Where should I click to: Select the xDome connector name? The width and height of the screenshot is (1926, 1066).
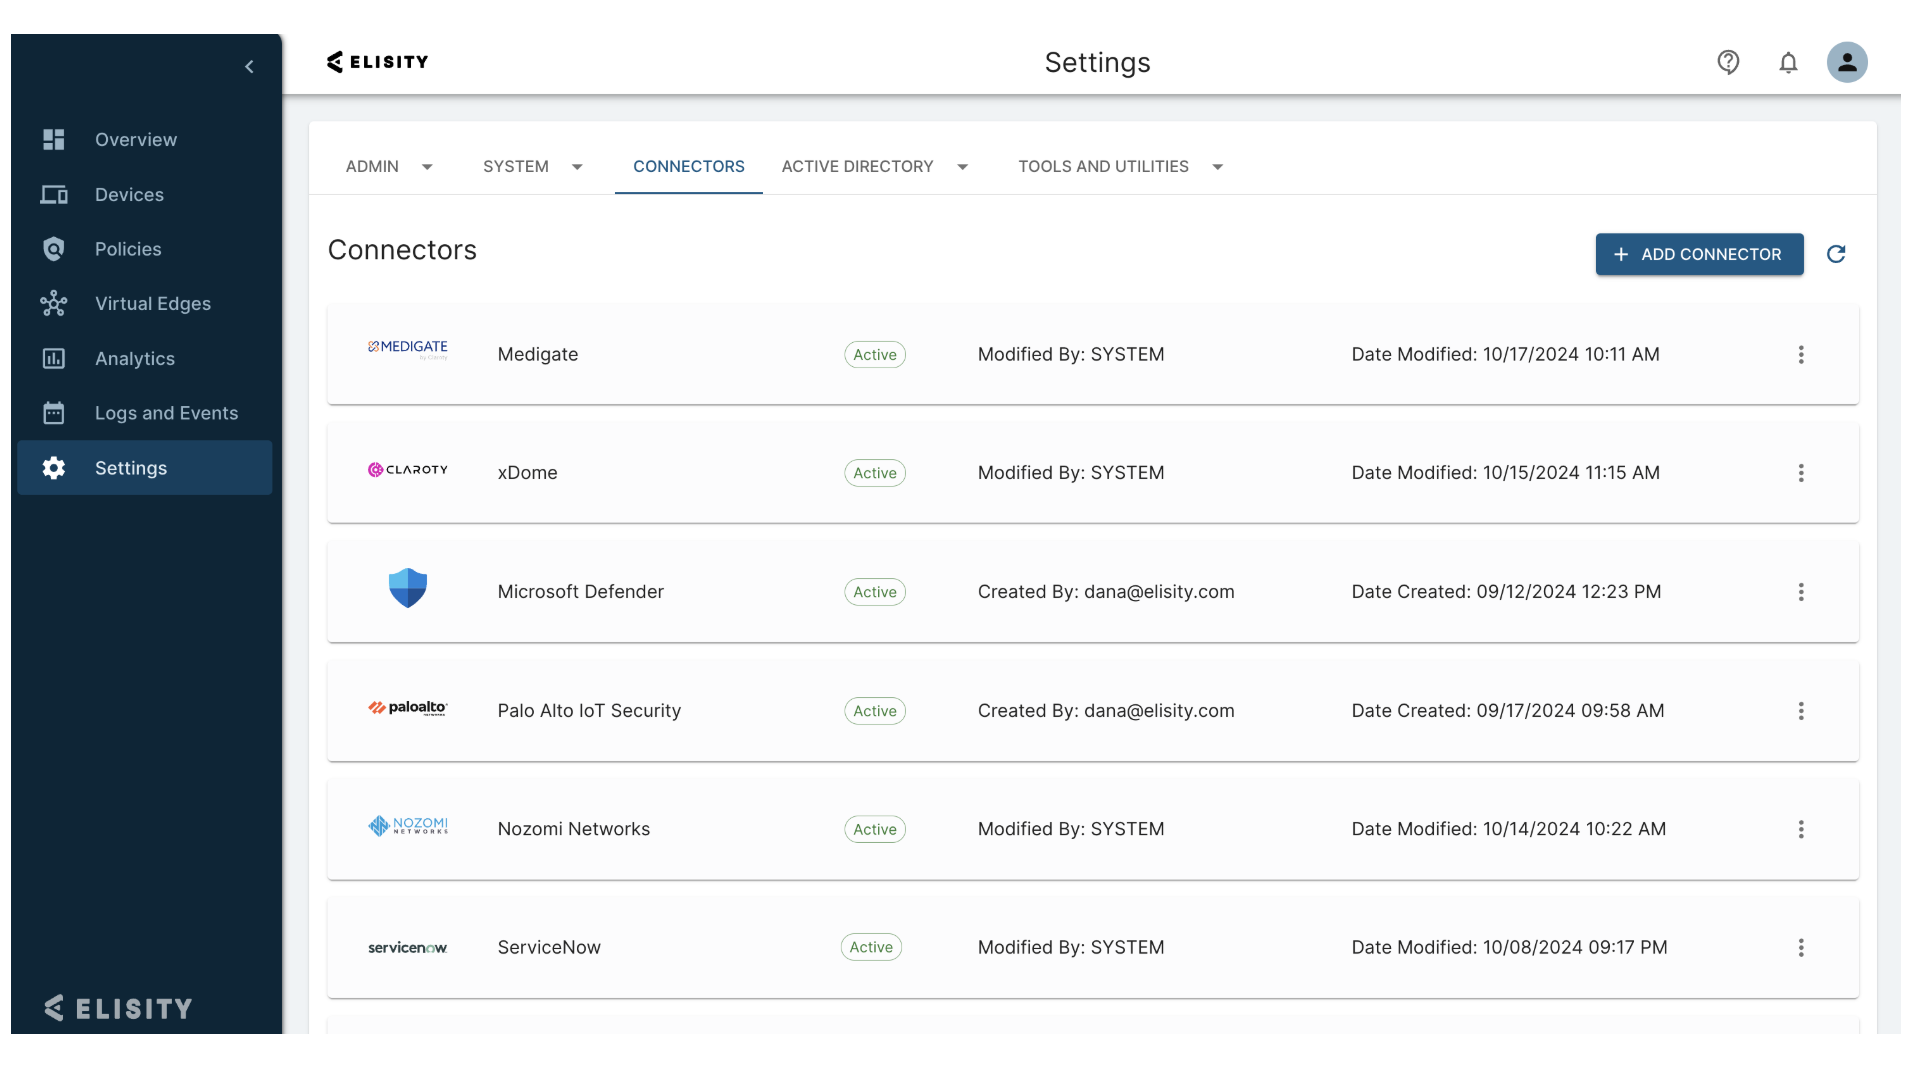pyautogui.click(x=528, y=473)
